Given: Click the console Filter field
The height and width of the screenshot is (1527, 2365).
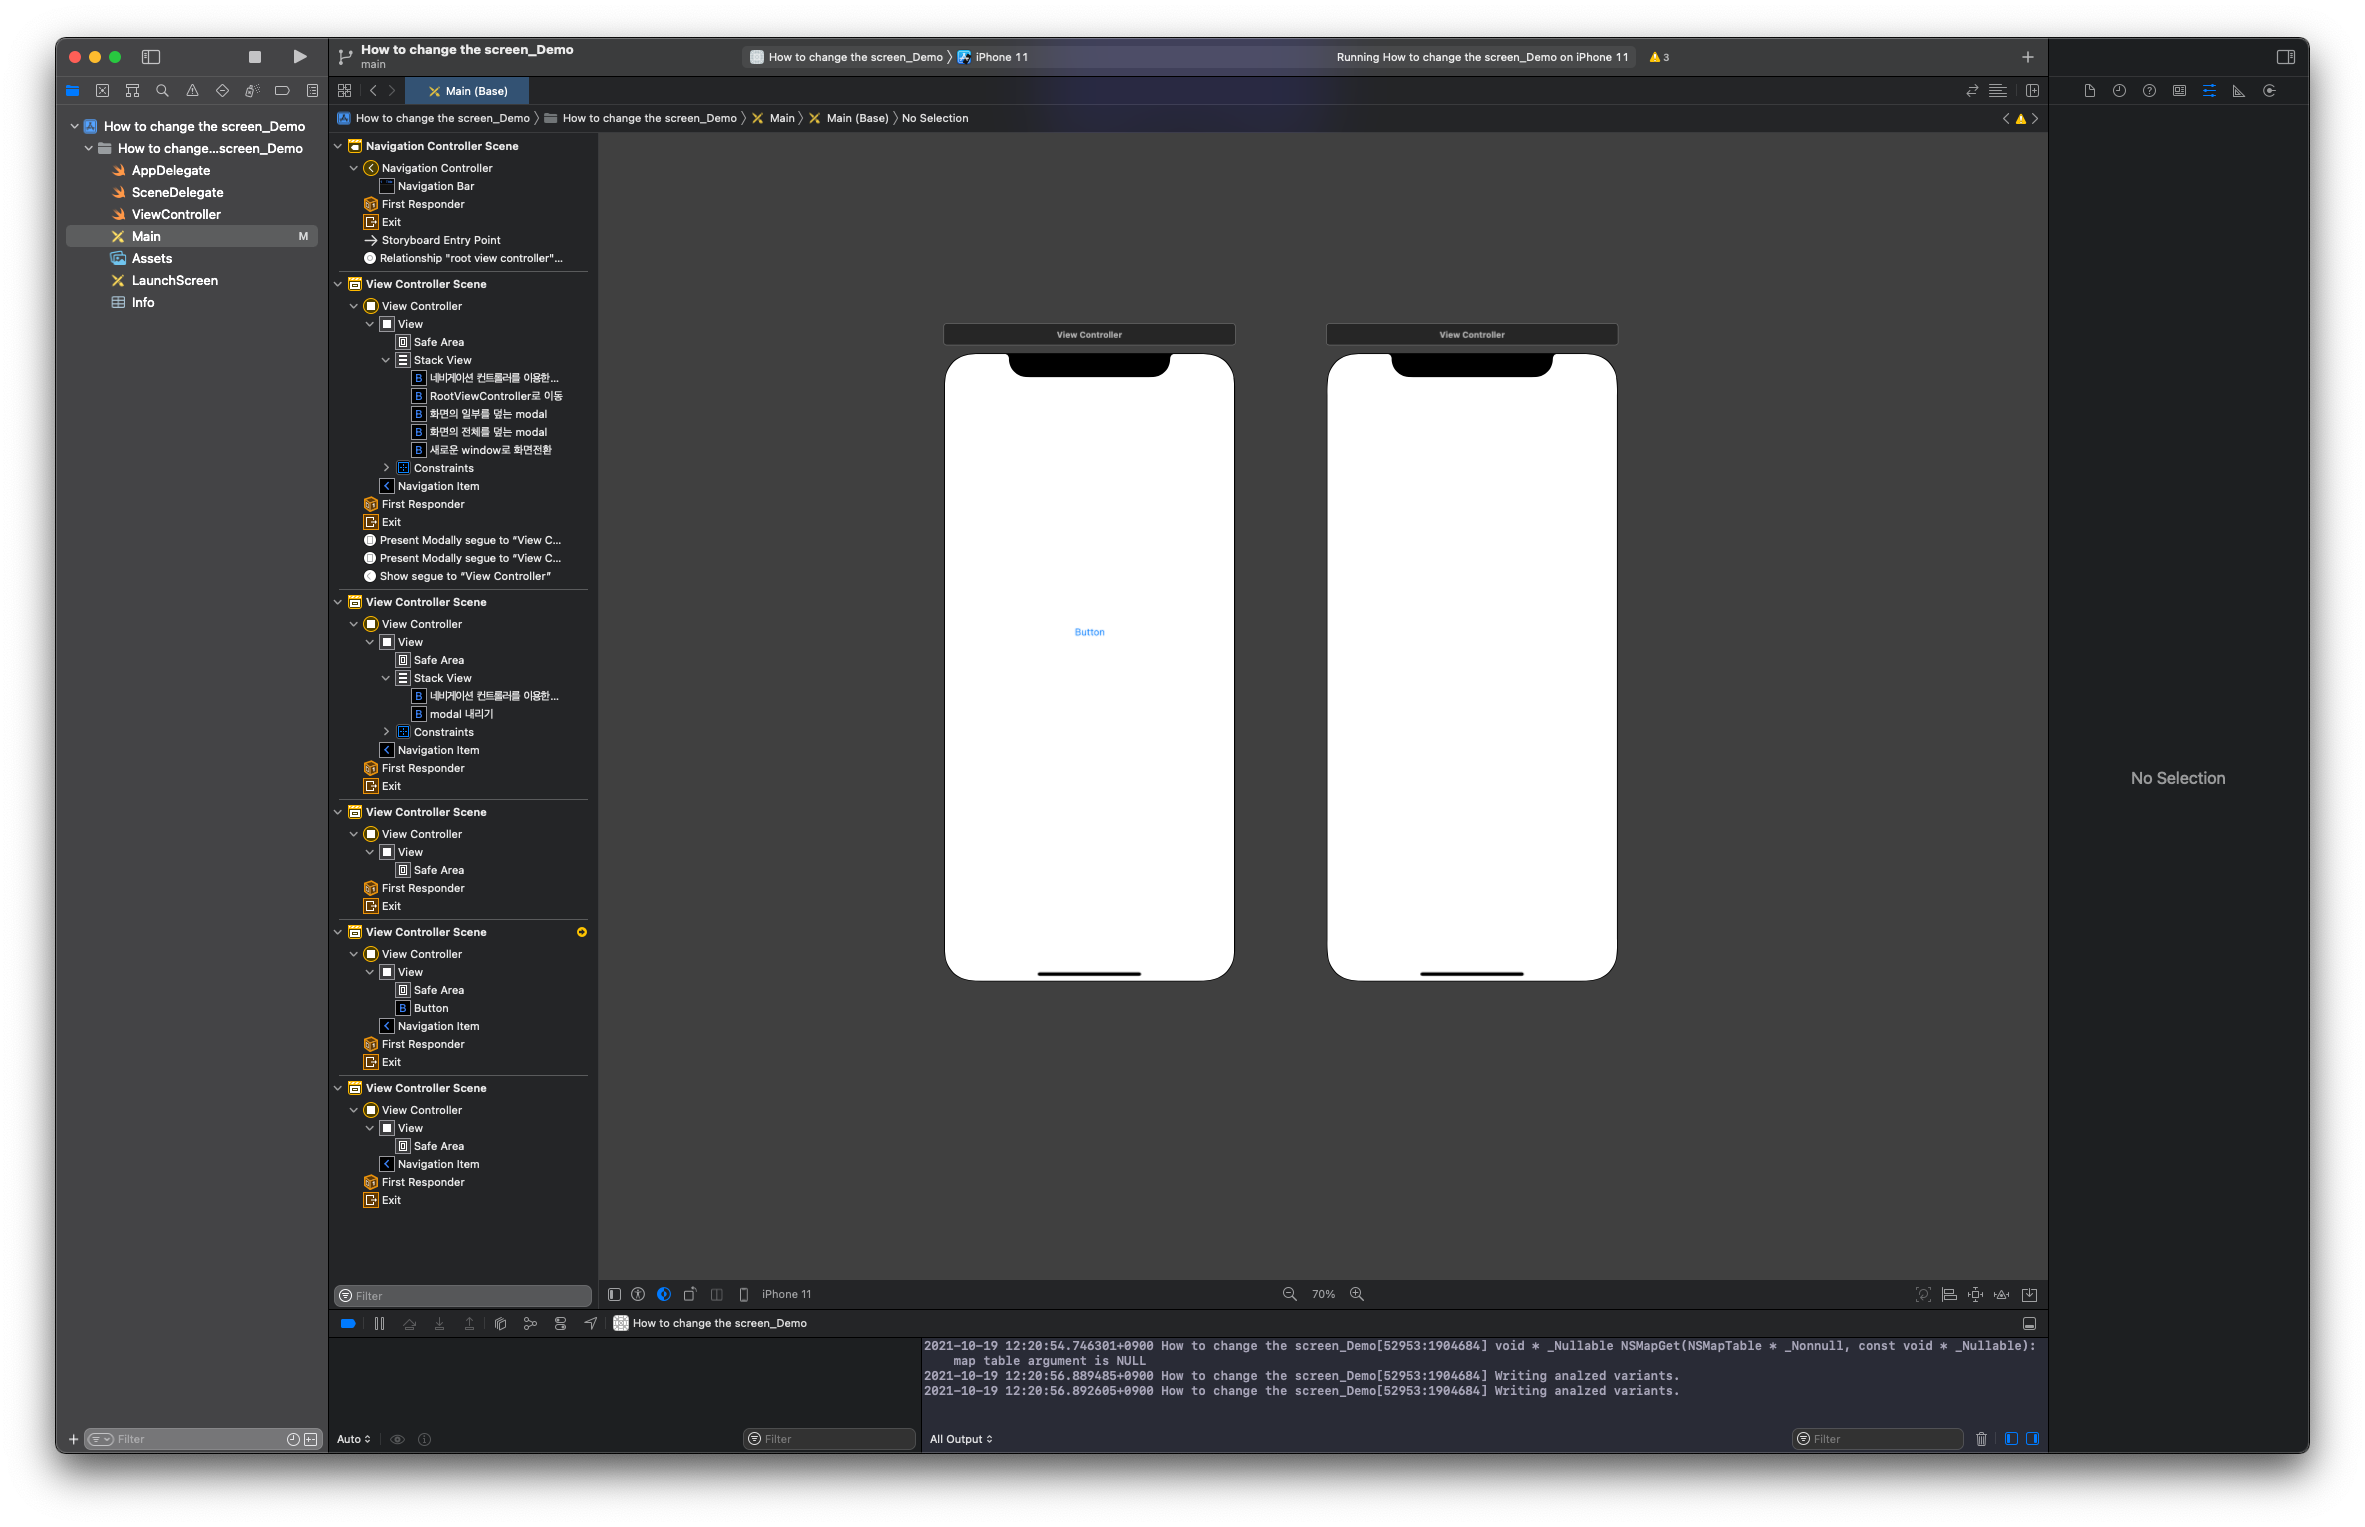Looking at the screenshot, I should tap(1877, 1439).
